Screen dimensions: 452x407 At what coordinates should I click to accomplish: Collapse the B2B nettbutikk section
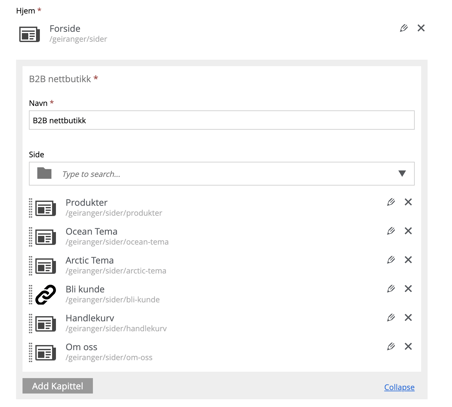tap(399, 387)
